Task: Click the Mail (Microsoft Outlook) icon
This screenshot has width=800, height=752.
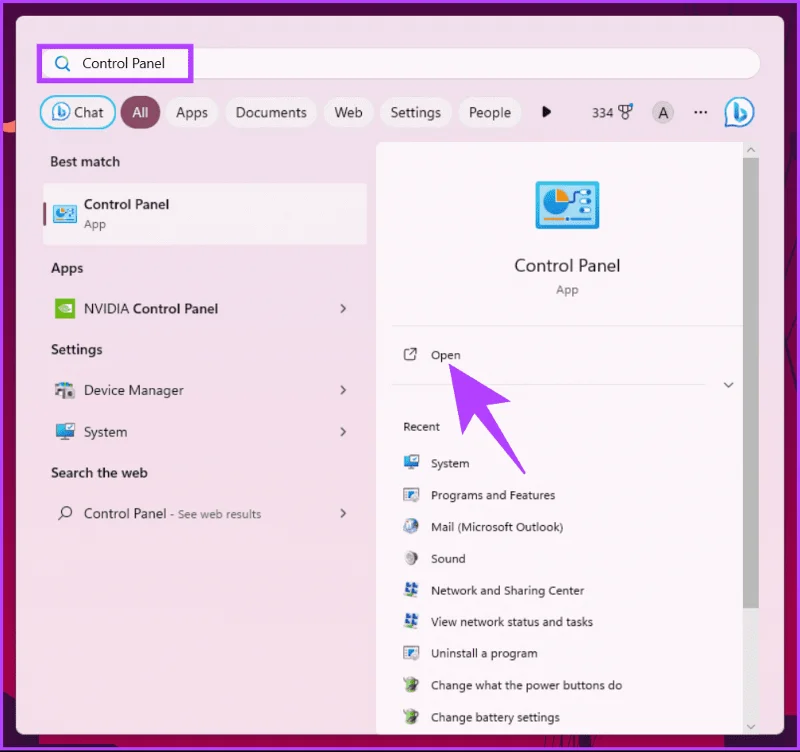Action: 411,526
